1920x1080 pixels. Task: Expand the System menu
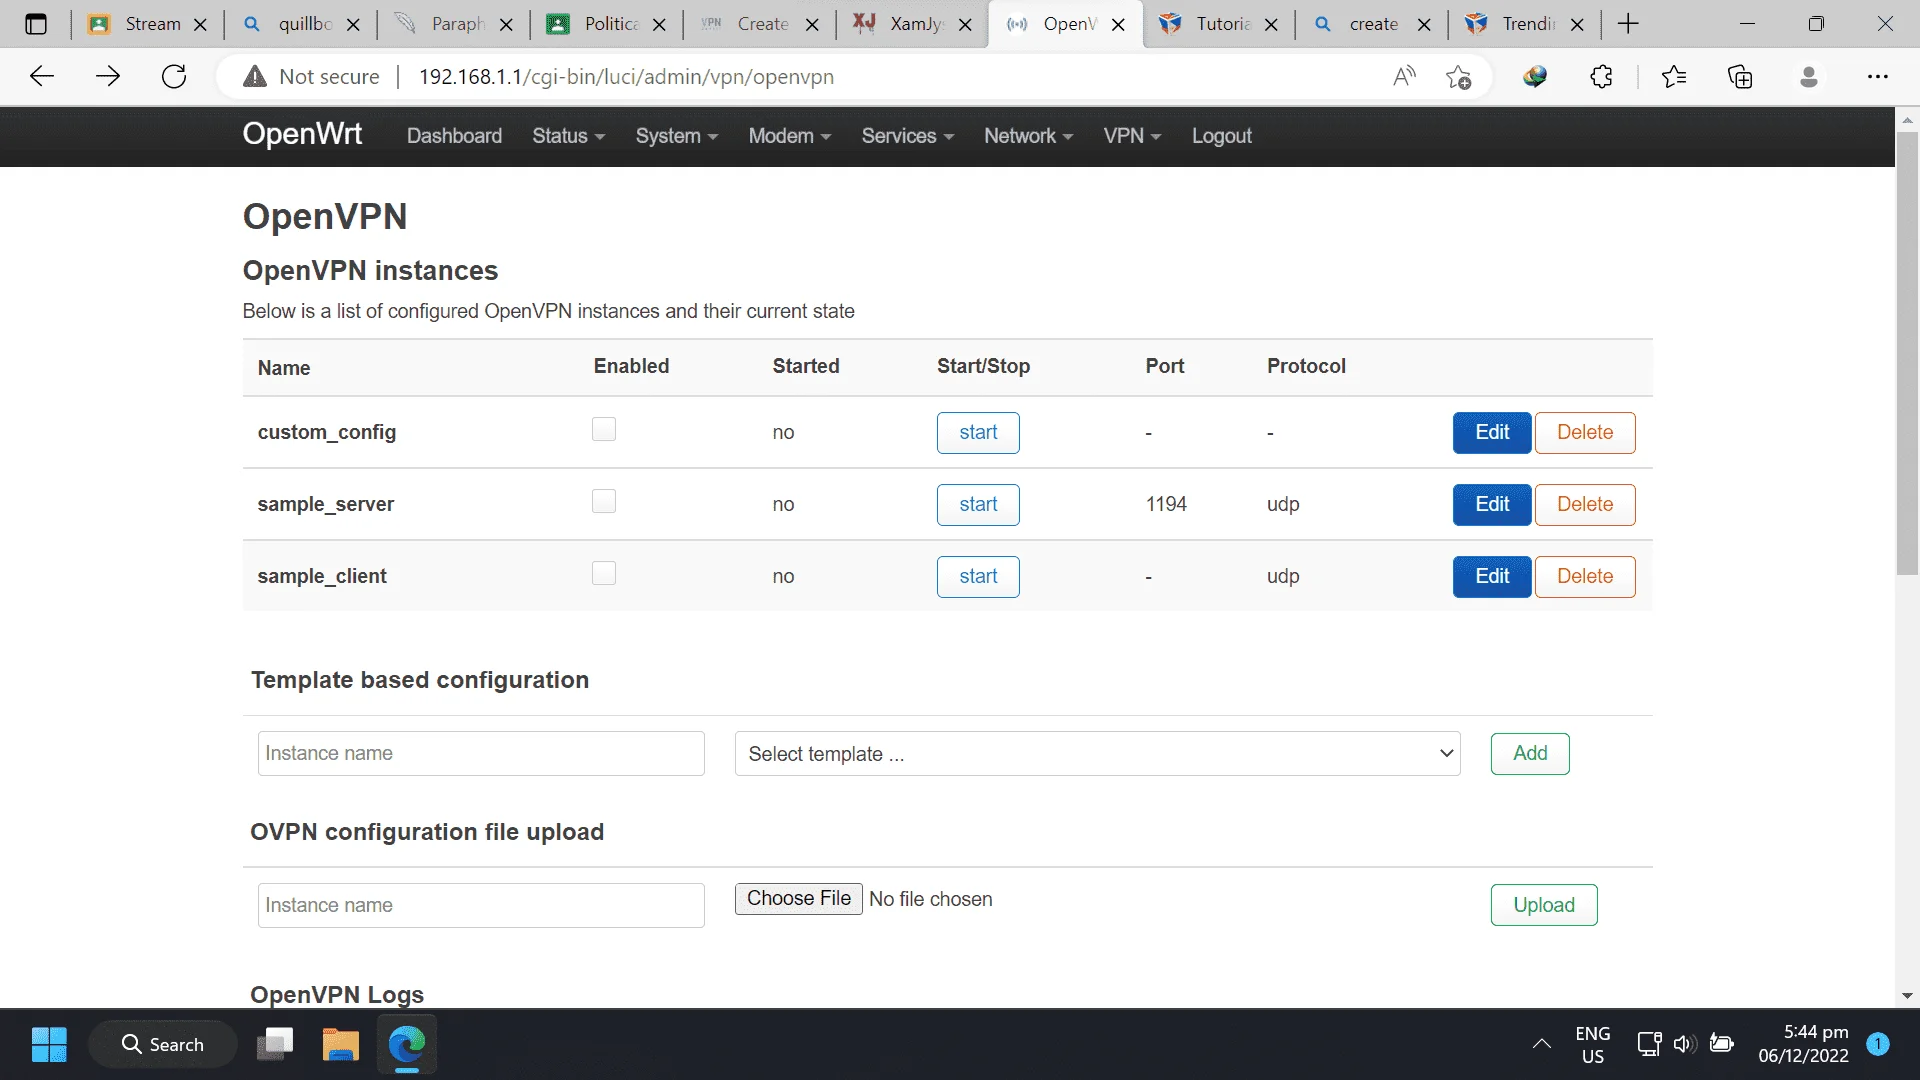pyautogui.click(x=677, y=136)
